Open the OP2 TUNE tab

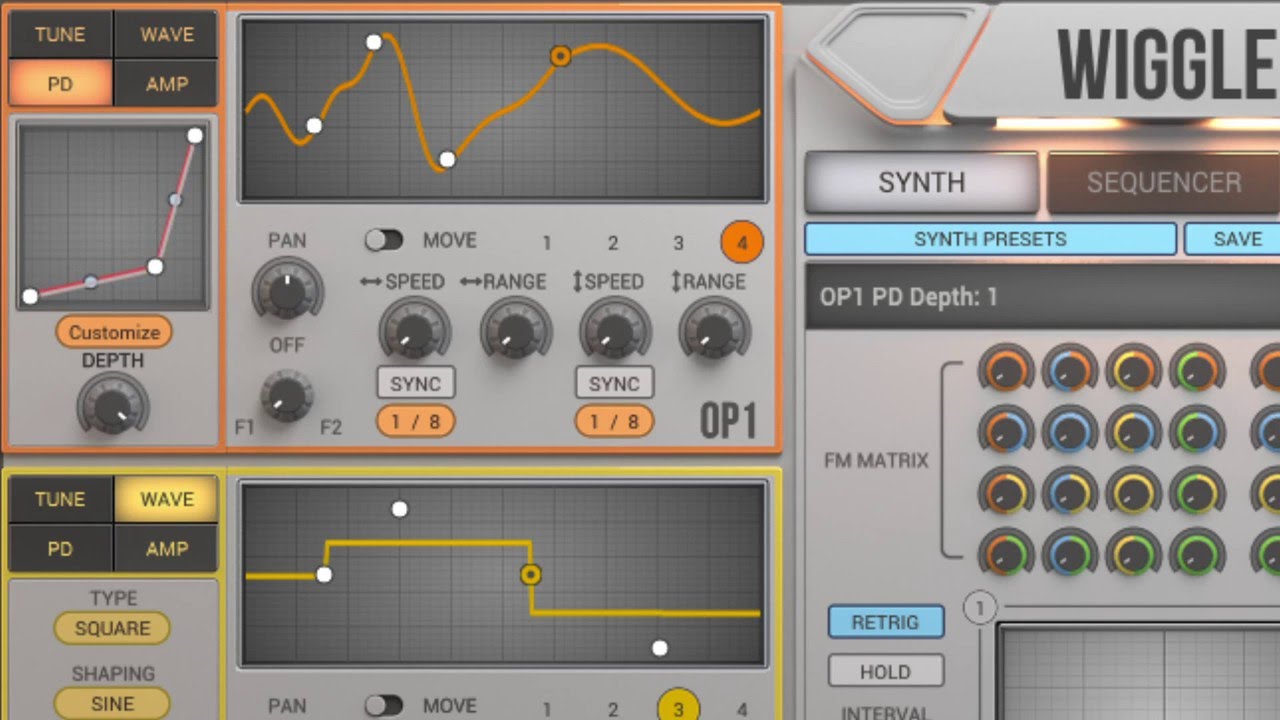click(60, 499)
